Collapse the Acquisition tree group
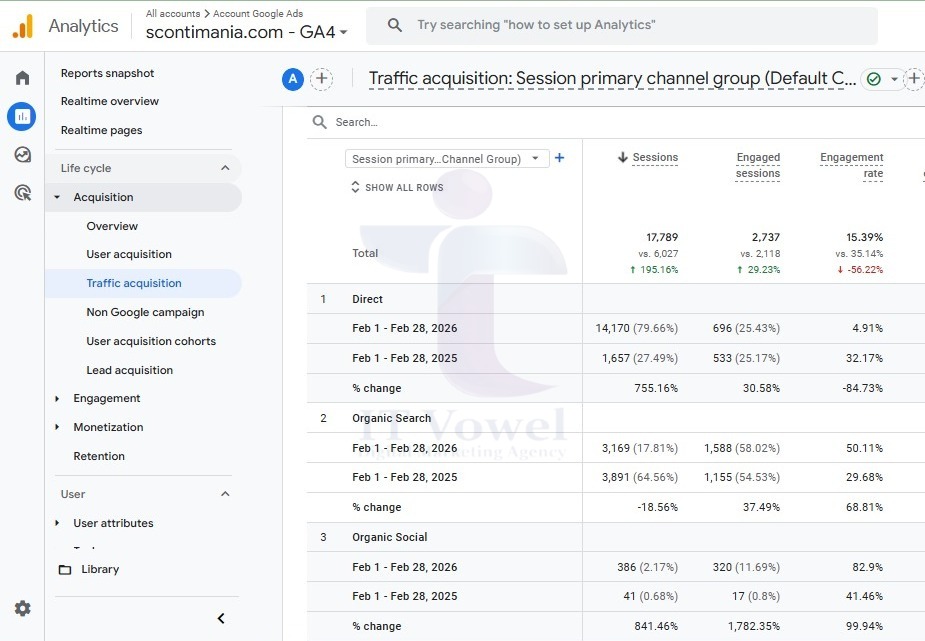The height and width of the screenshot is (641, 925). 57,197
